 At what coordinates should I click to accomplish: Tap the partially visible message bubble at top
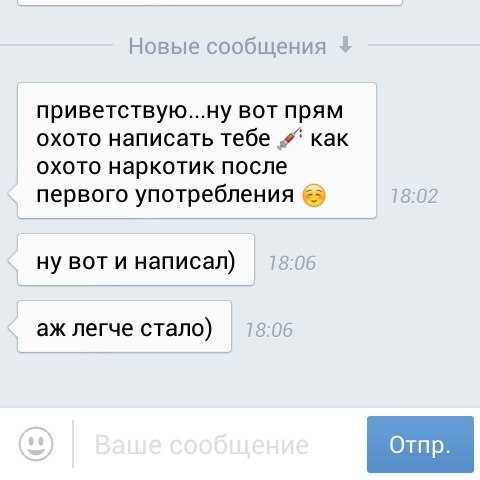209,3
